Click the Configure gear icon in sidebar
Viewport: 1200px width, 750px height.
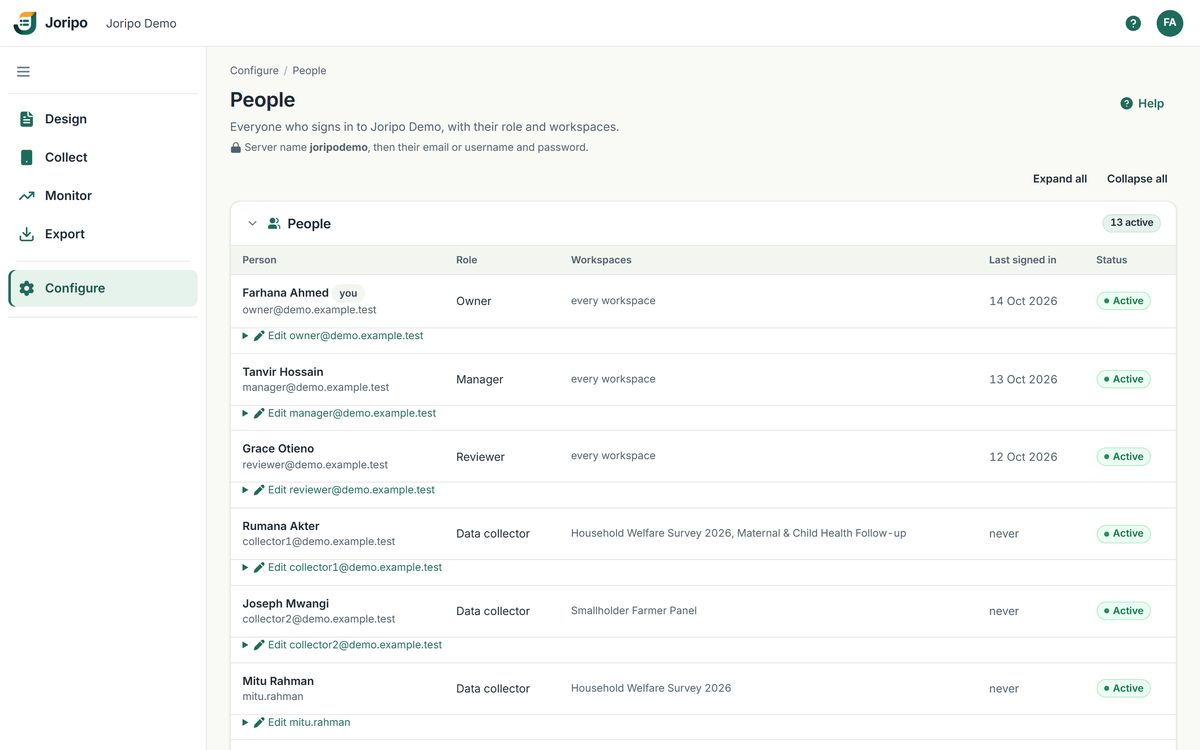27,288
